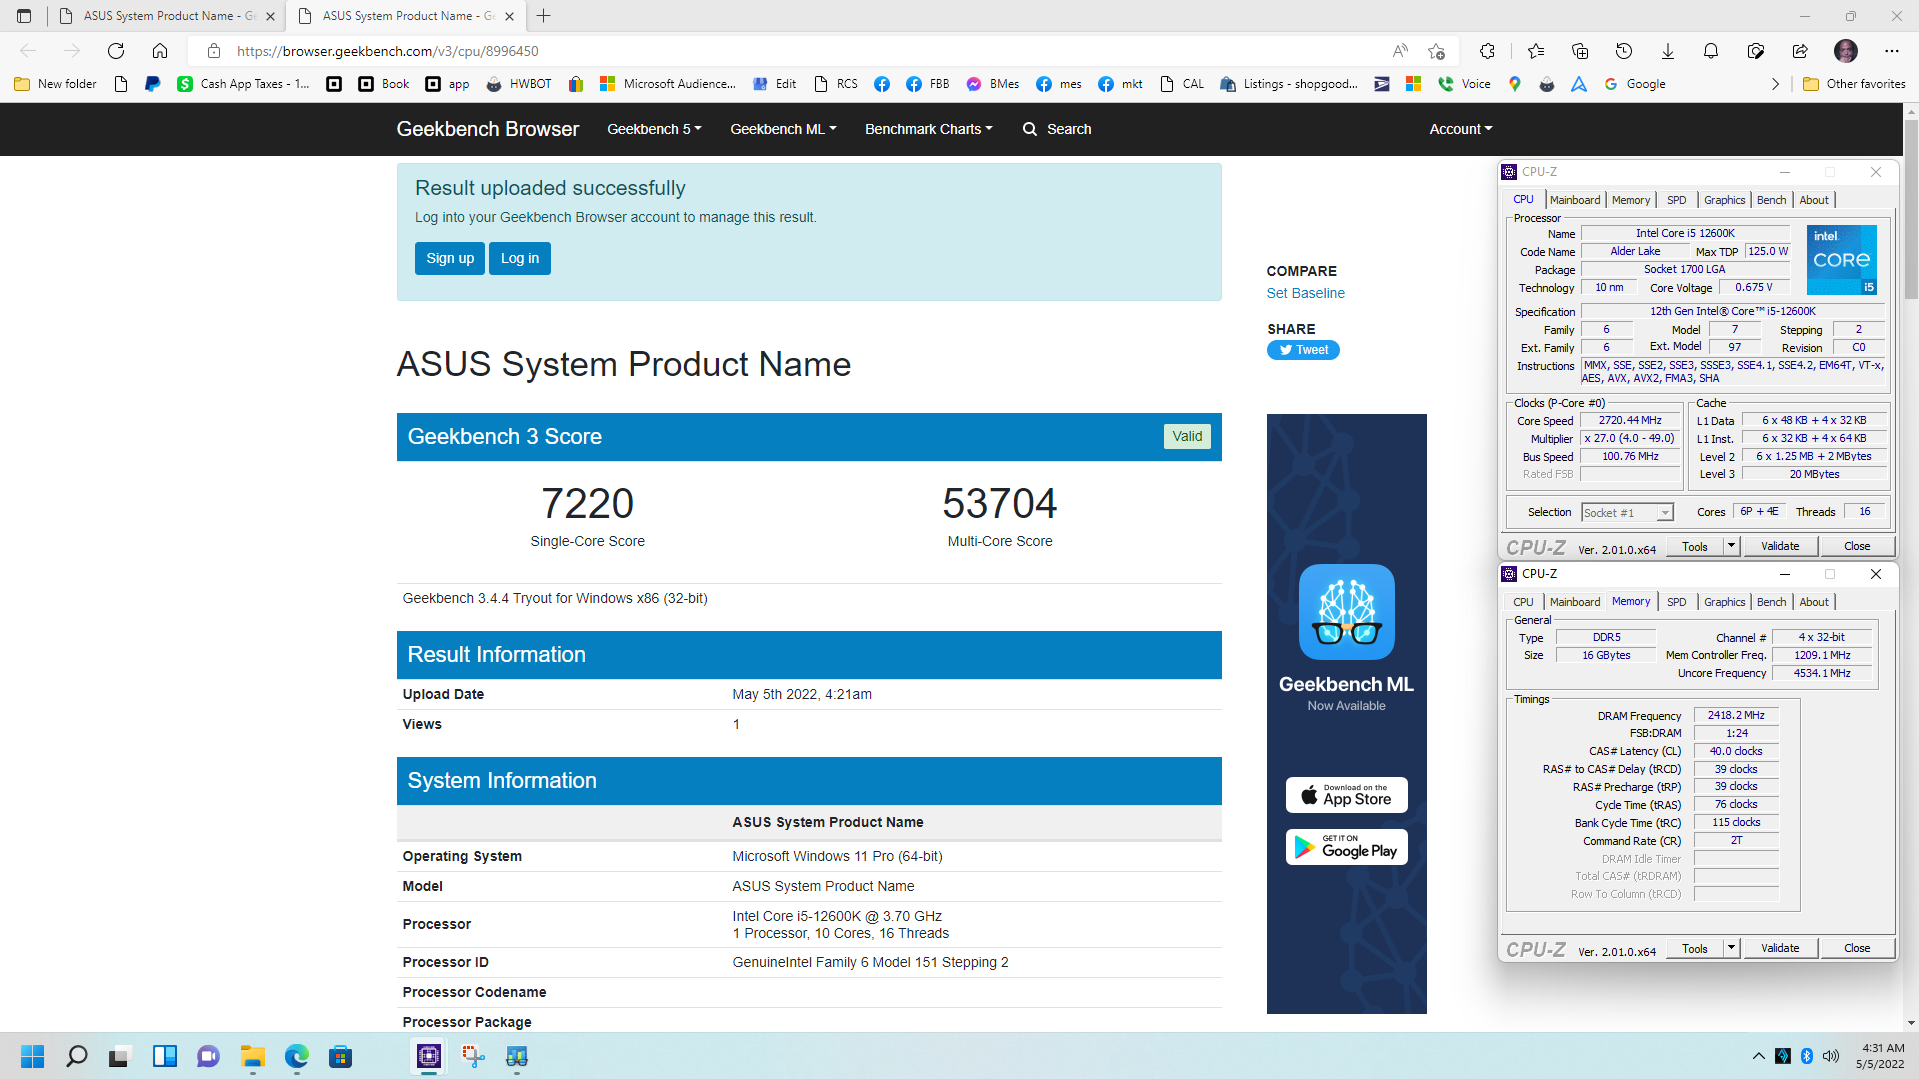Open Downloads icon in toolbar
The height and width of the screenshot is (1079, 1919).
pyautogui.click(x=1668, y=51)
